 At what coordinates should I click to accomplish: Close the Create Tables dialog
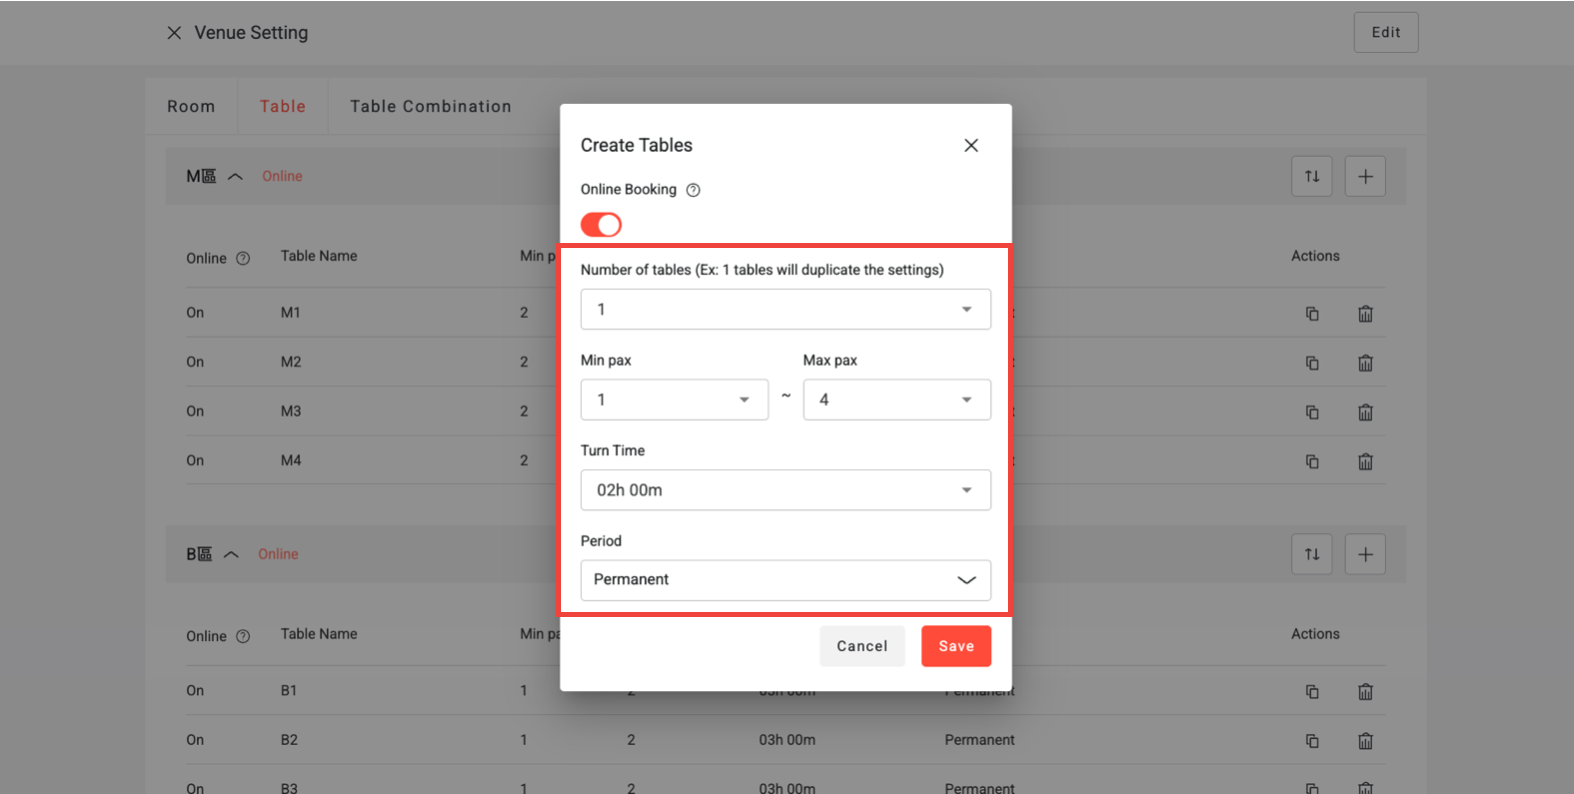click(970, 146)
